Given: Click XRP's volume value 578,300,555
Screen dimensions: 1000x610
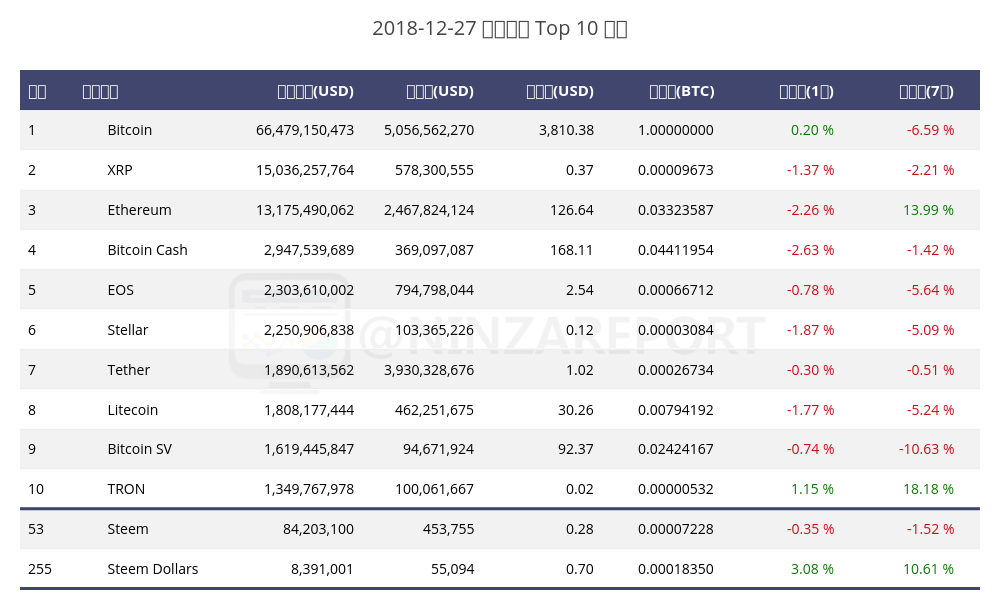Looking at the screenshot, I should [434, 170].
